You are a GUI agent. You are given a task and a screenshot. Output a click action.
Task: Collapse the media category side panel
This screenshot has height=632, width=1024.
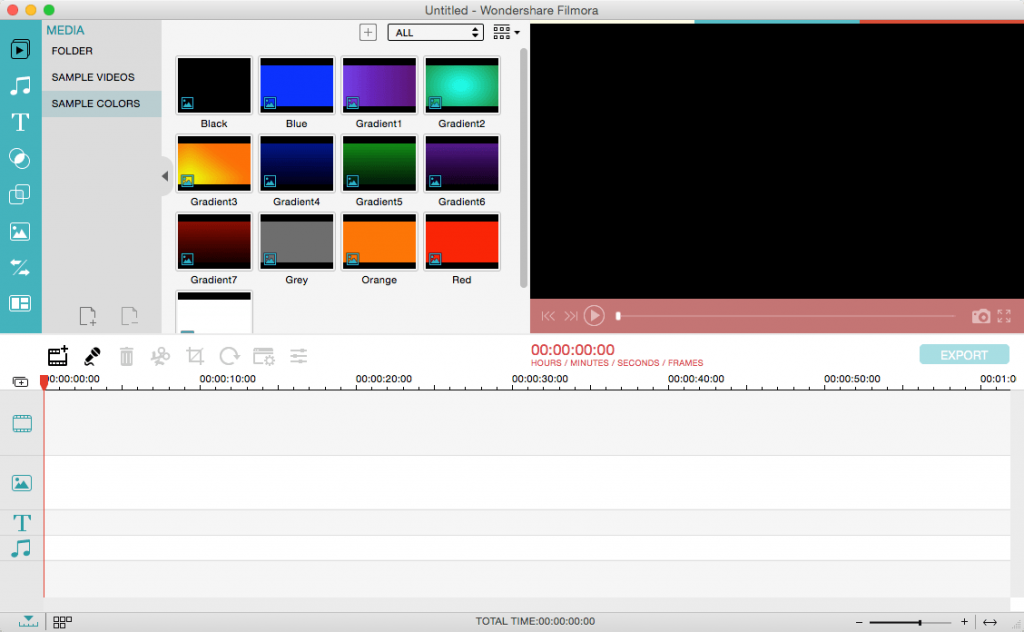(x=165, y=177)
